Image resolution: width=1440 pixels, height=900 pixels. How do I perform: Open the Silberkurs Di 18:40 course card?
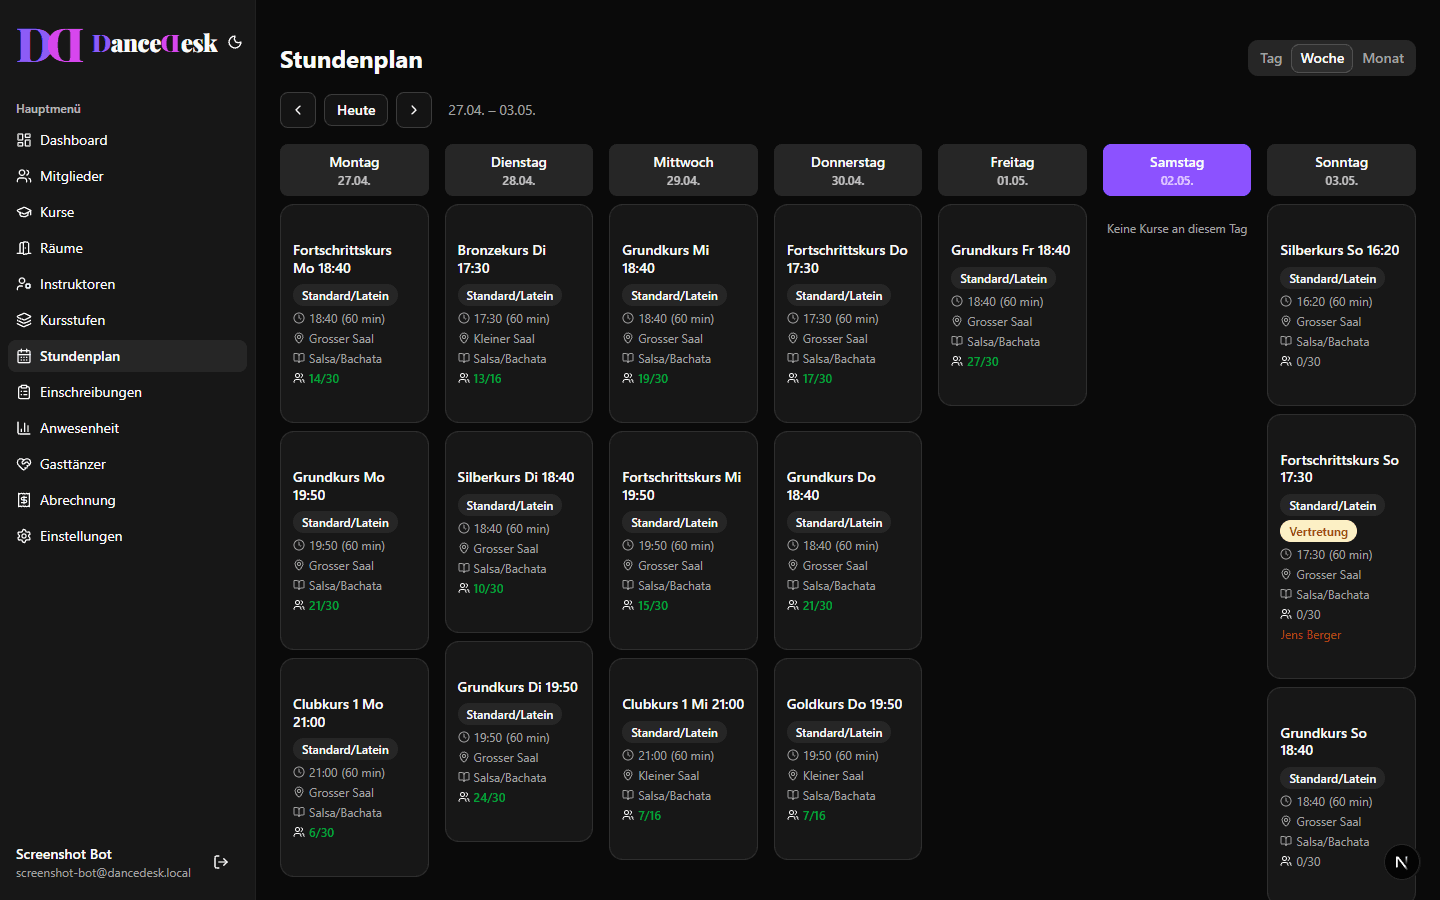tap(519, 532)
